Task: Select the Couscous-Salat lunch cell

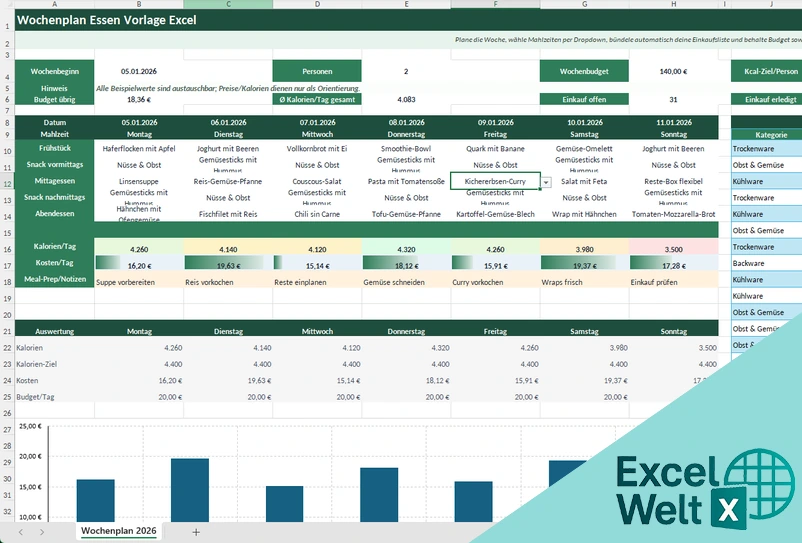Action: 317,181
